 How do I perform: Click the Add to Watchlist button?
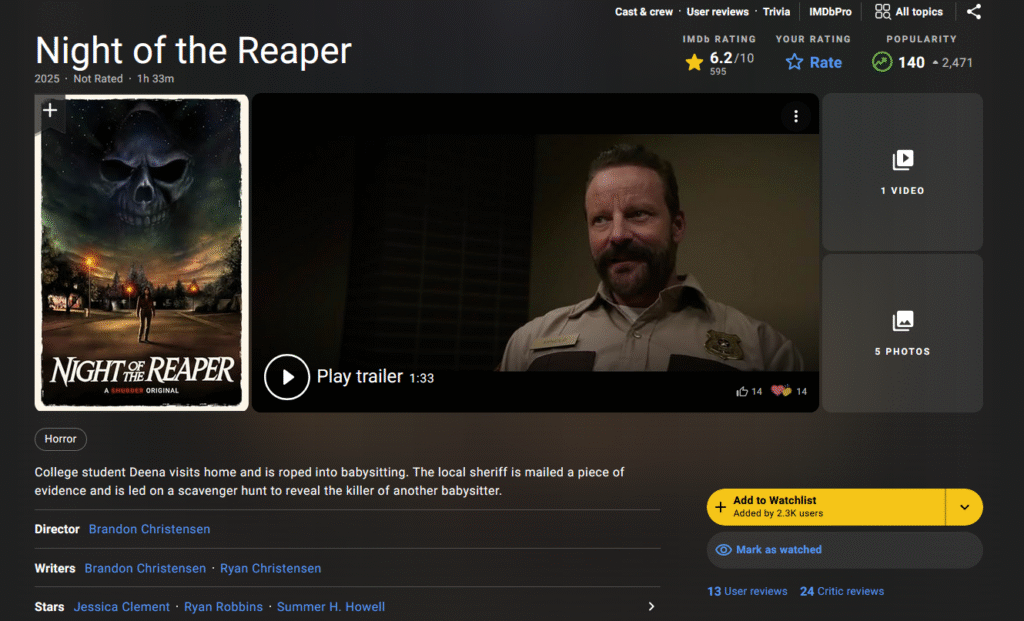pyautogui.click(x=825, y=507)
